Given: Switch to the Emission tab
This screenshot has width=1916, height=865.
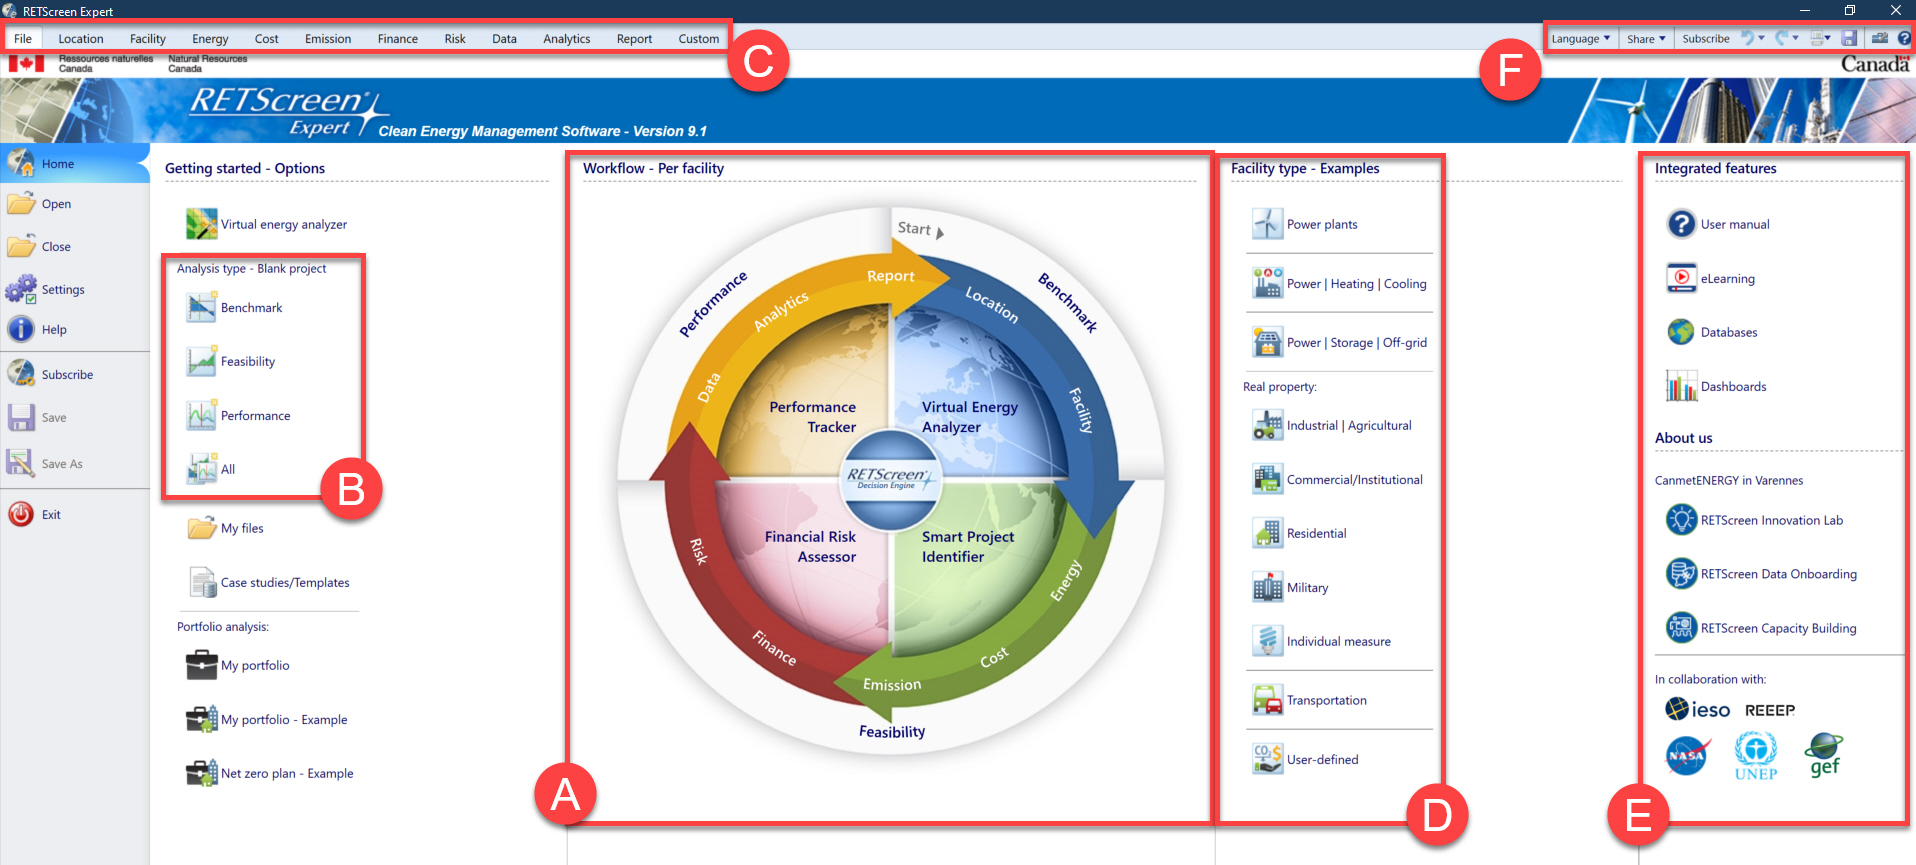Looking at the screenshot, I should pyautogui.click(x=328, y=38).
